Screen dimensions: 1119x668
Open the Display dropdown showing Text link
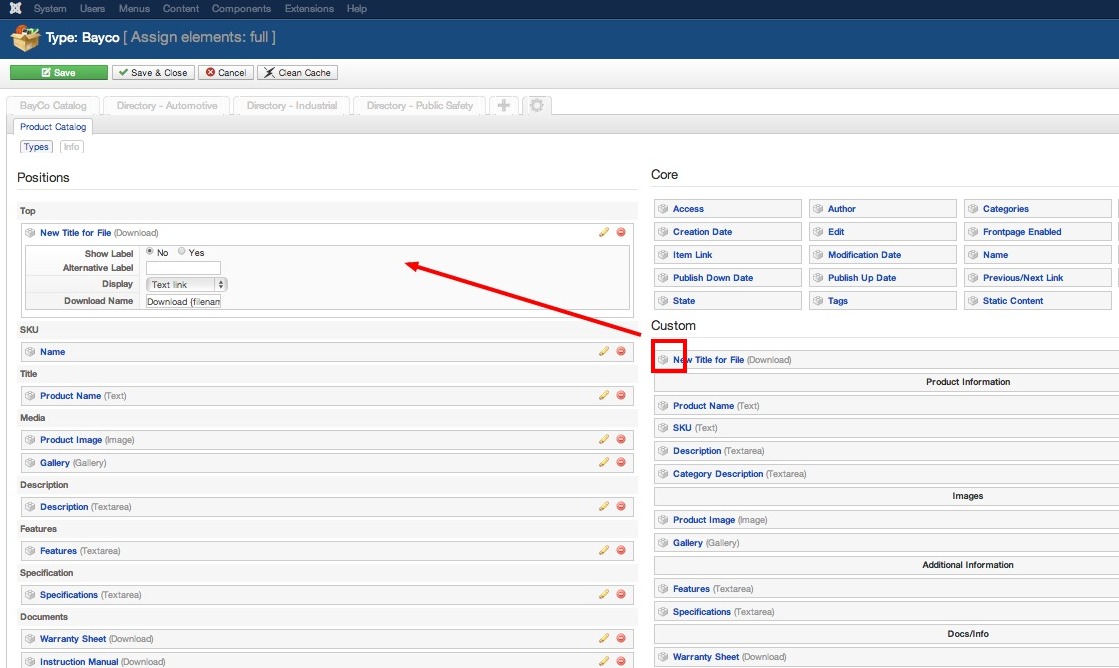[x=186, y=284]
